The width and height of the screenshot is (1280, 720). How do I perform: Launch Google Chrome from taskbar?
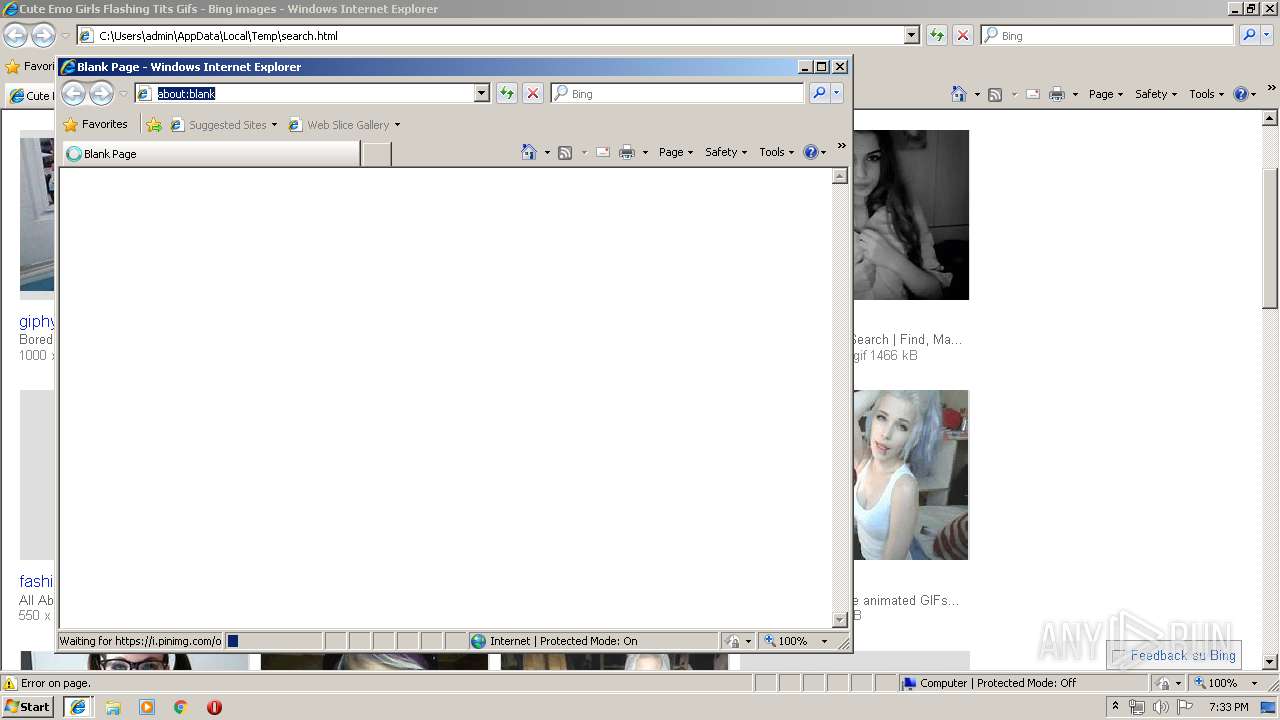click(181, 707)
